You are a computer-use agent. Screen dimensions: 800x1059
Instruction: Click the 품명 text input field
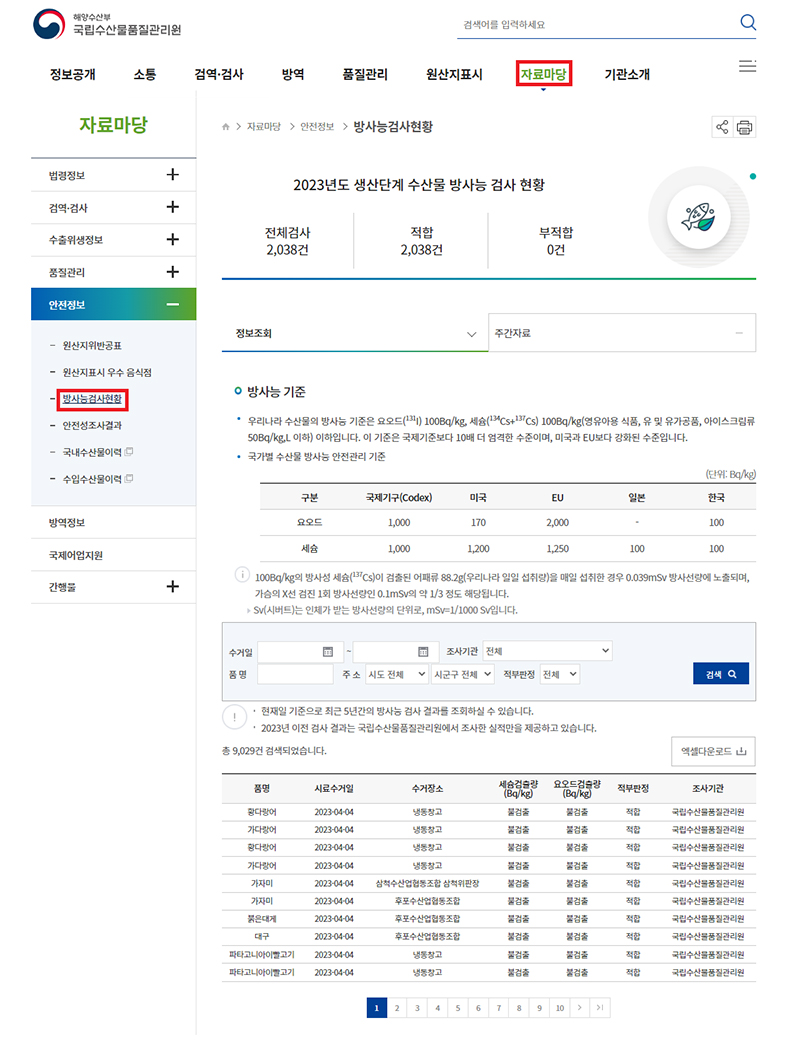coord(295,675)
